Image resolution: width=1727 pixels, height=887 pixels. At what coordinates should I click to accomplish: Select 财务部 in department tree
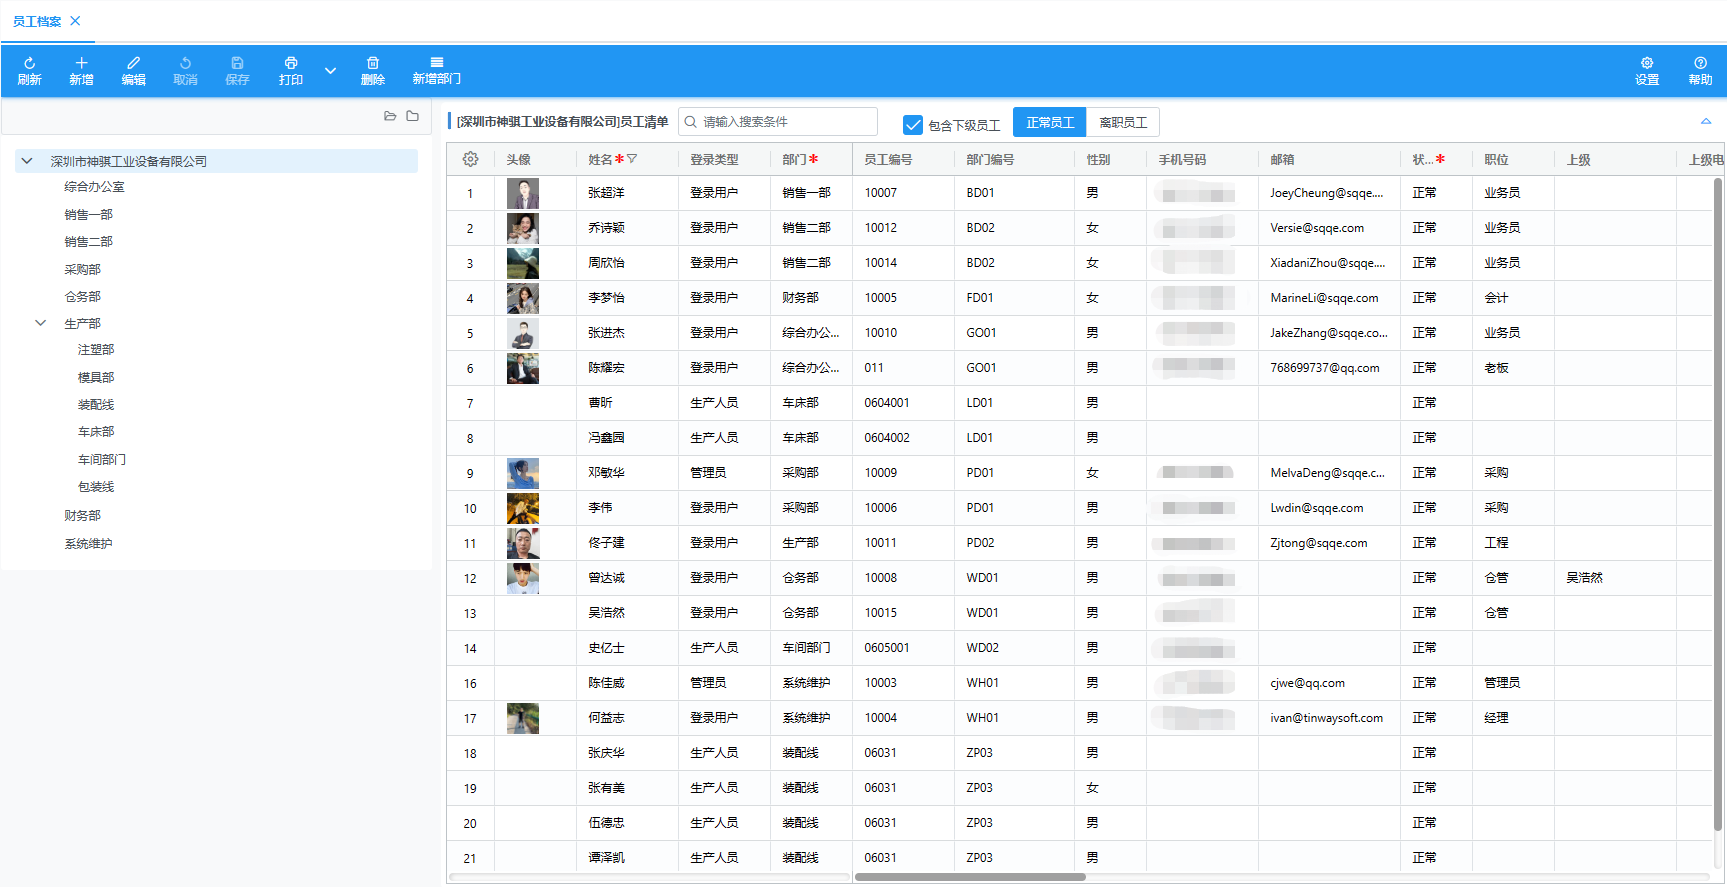point(82,516)
